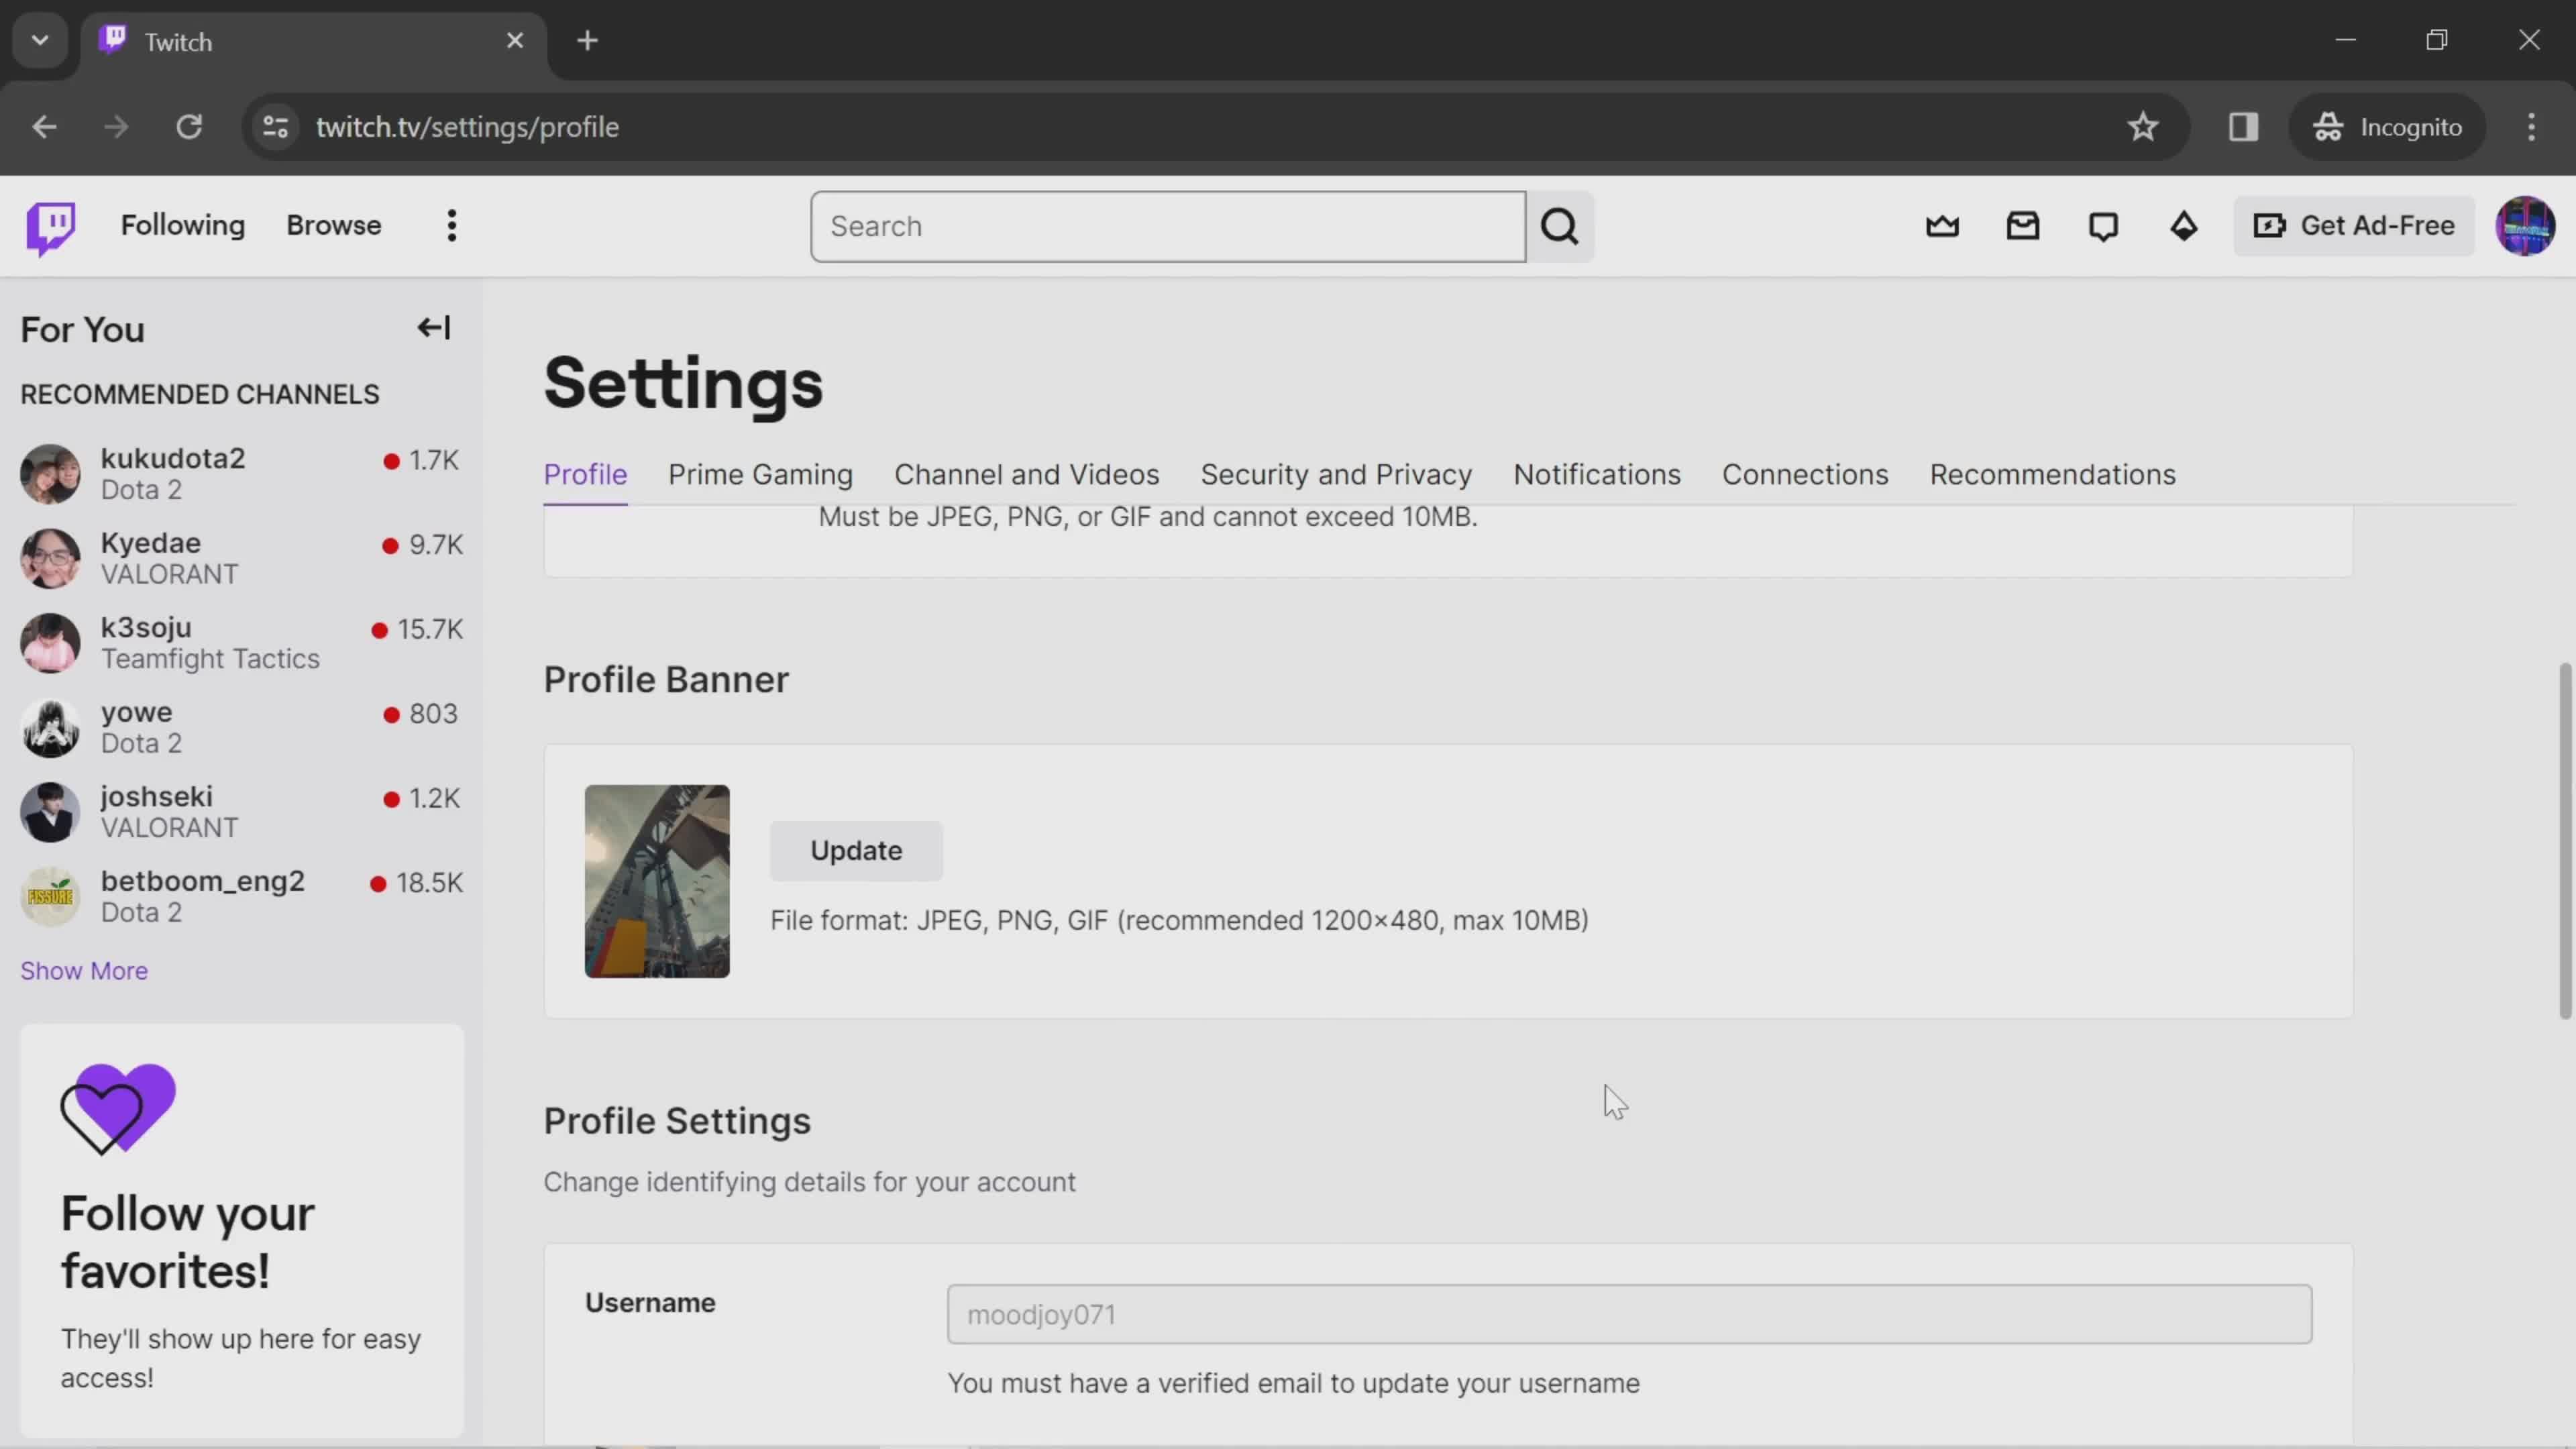Image resolution: width=2576 pixels, height=1449 pixels.
Task: Click the Twitch logo home icon
Action: (50, 227)
